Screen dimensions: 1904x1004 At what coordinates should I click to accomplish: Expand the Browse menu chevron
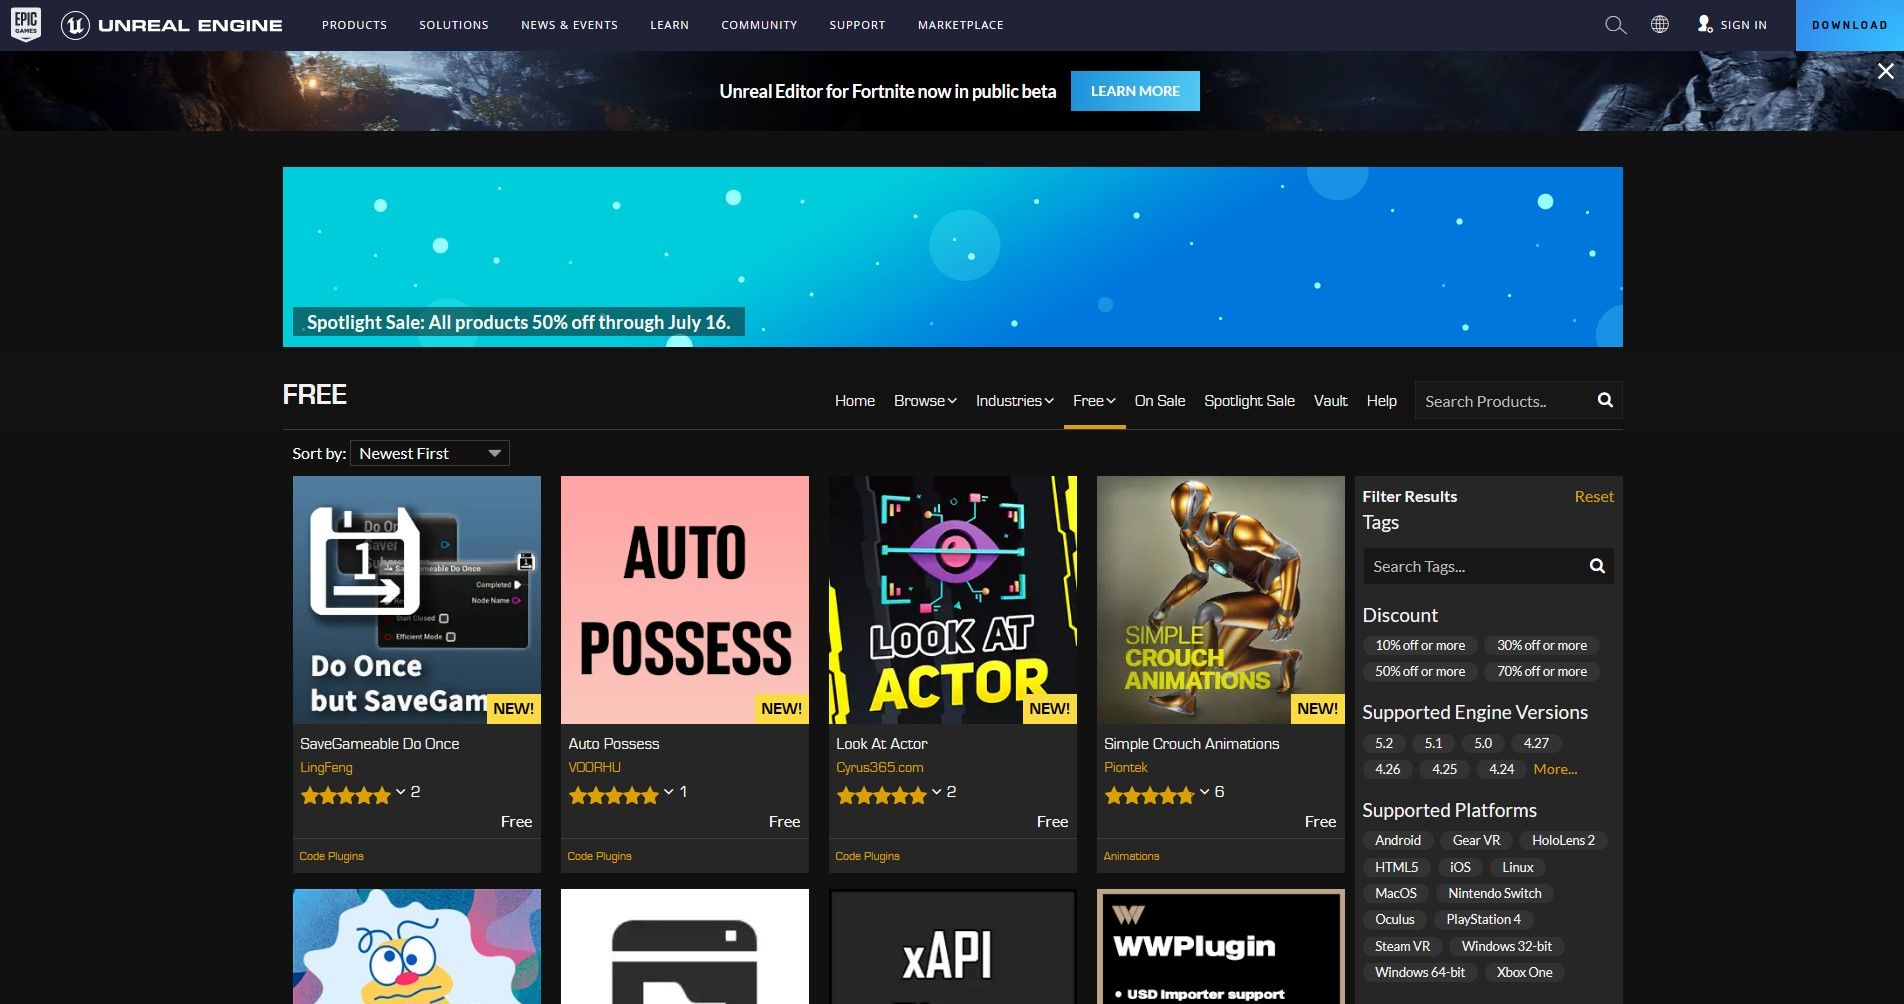click(x=951, y=400)
